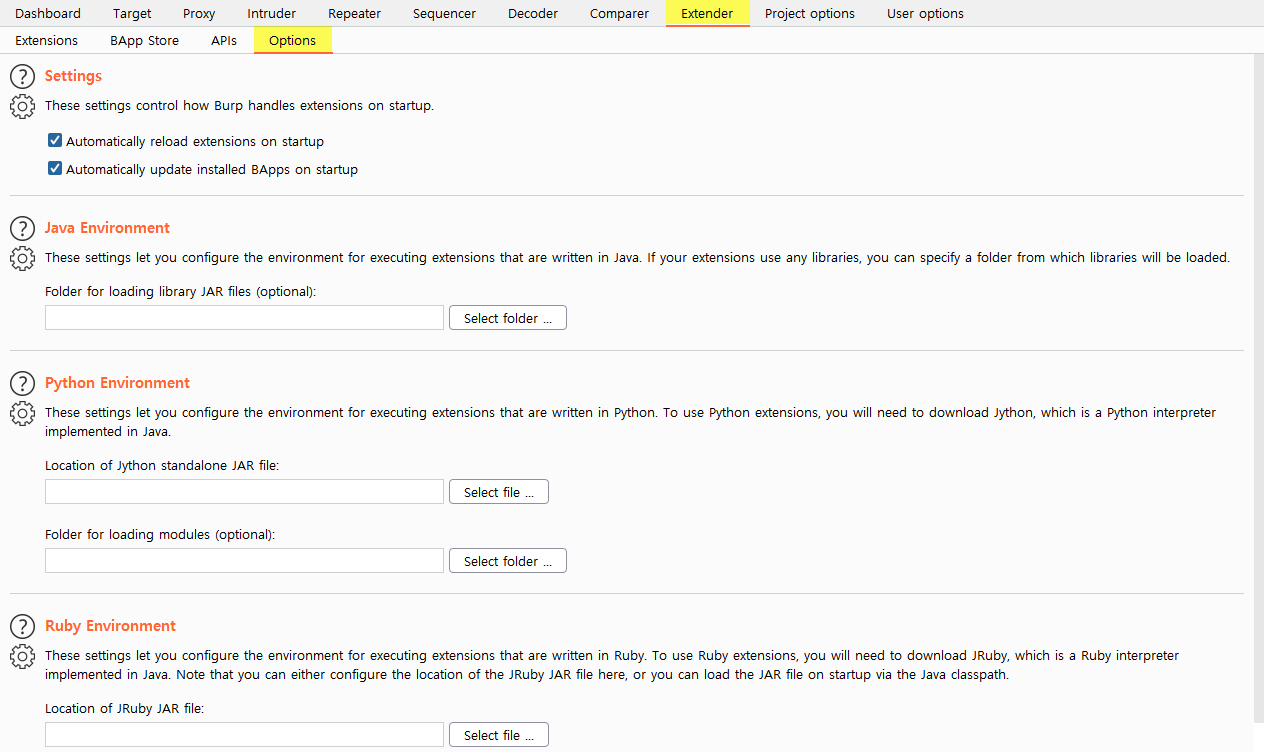This screenshot has height=752, width=1264.
Task: Click Select folder for Java library JARs
Action: click(508, 318)
